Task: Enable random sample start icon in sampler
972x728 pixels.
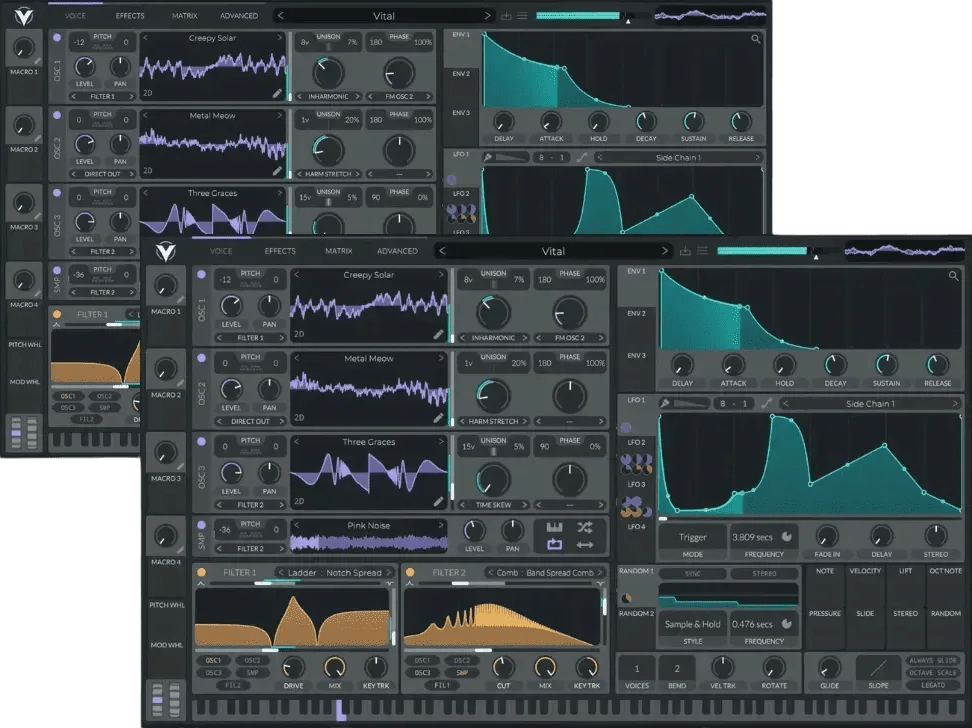Action: (585, 526)
